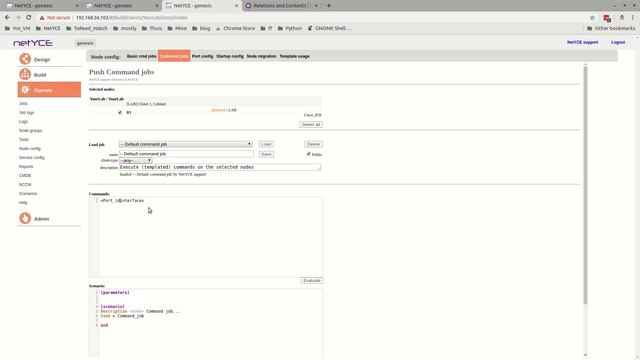The width and height of the screenshot is (640, 360).
Task: Go forward with browser forward arrow
Action: click(18, 18)
